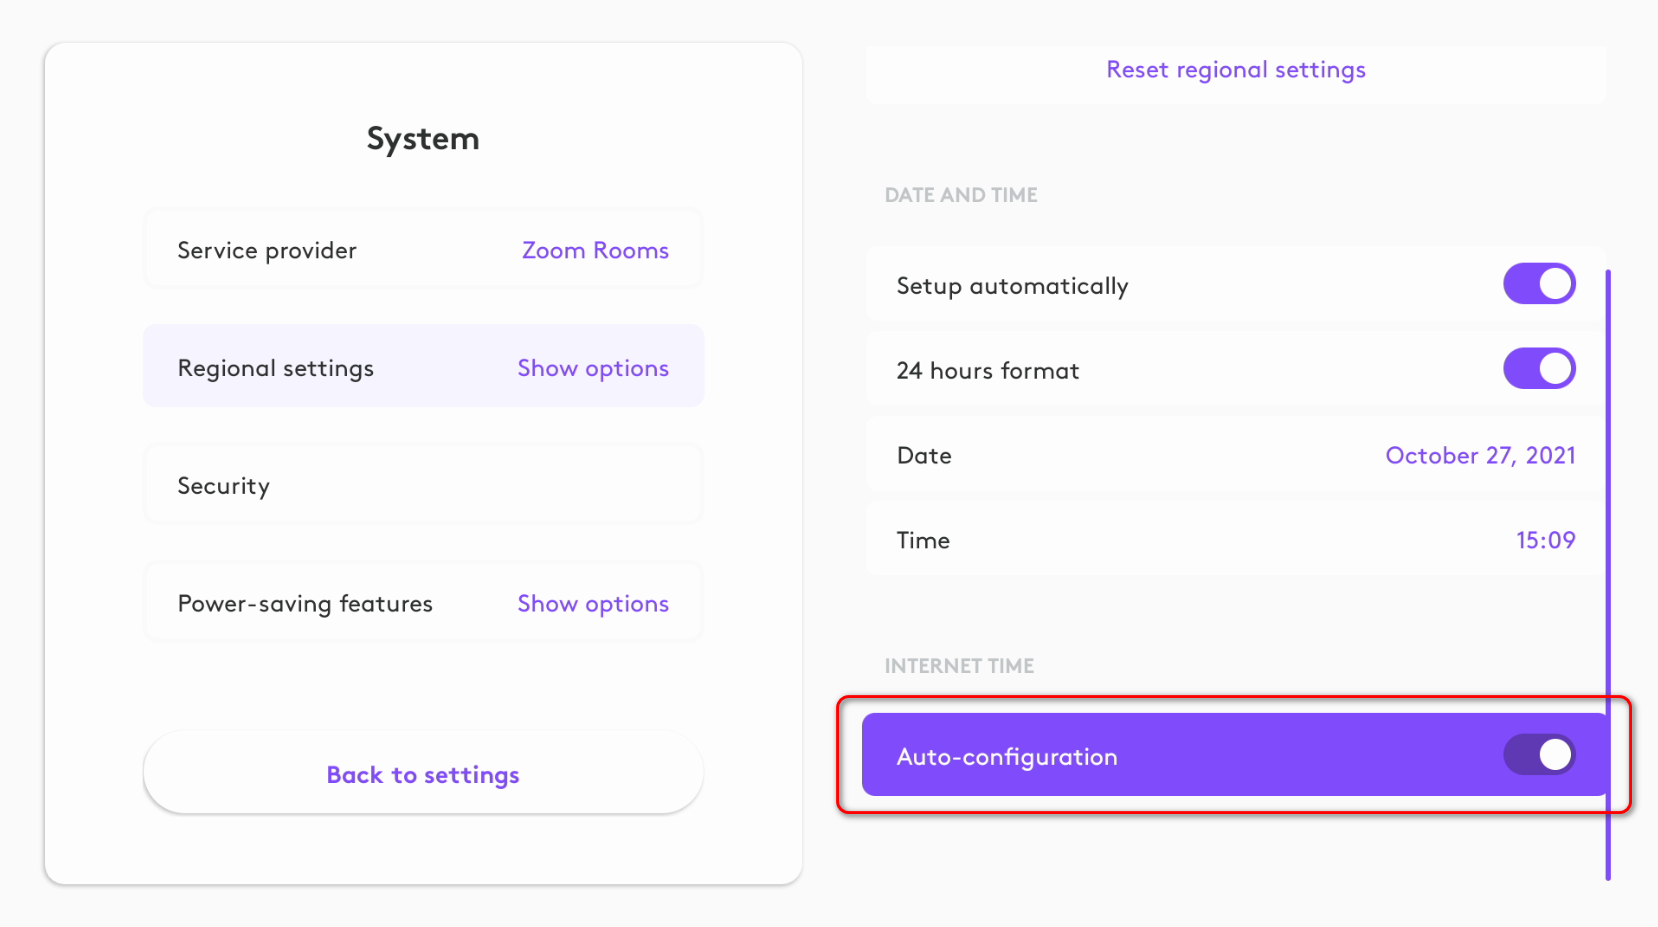The image size is (1658, 927).
Task: Click the Date row label
Action: (x=924, y=456)
